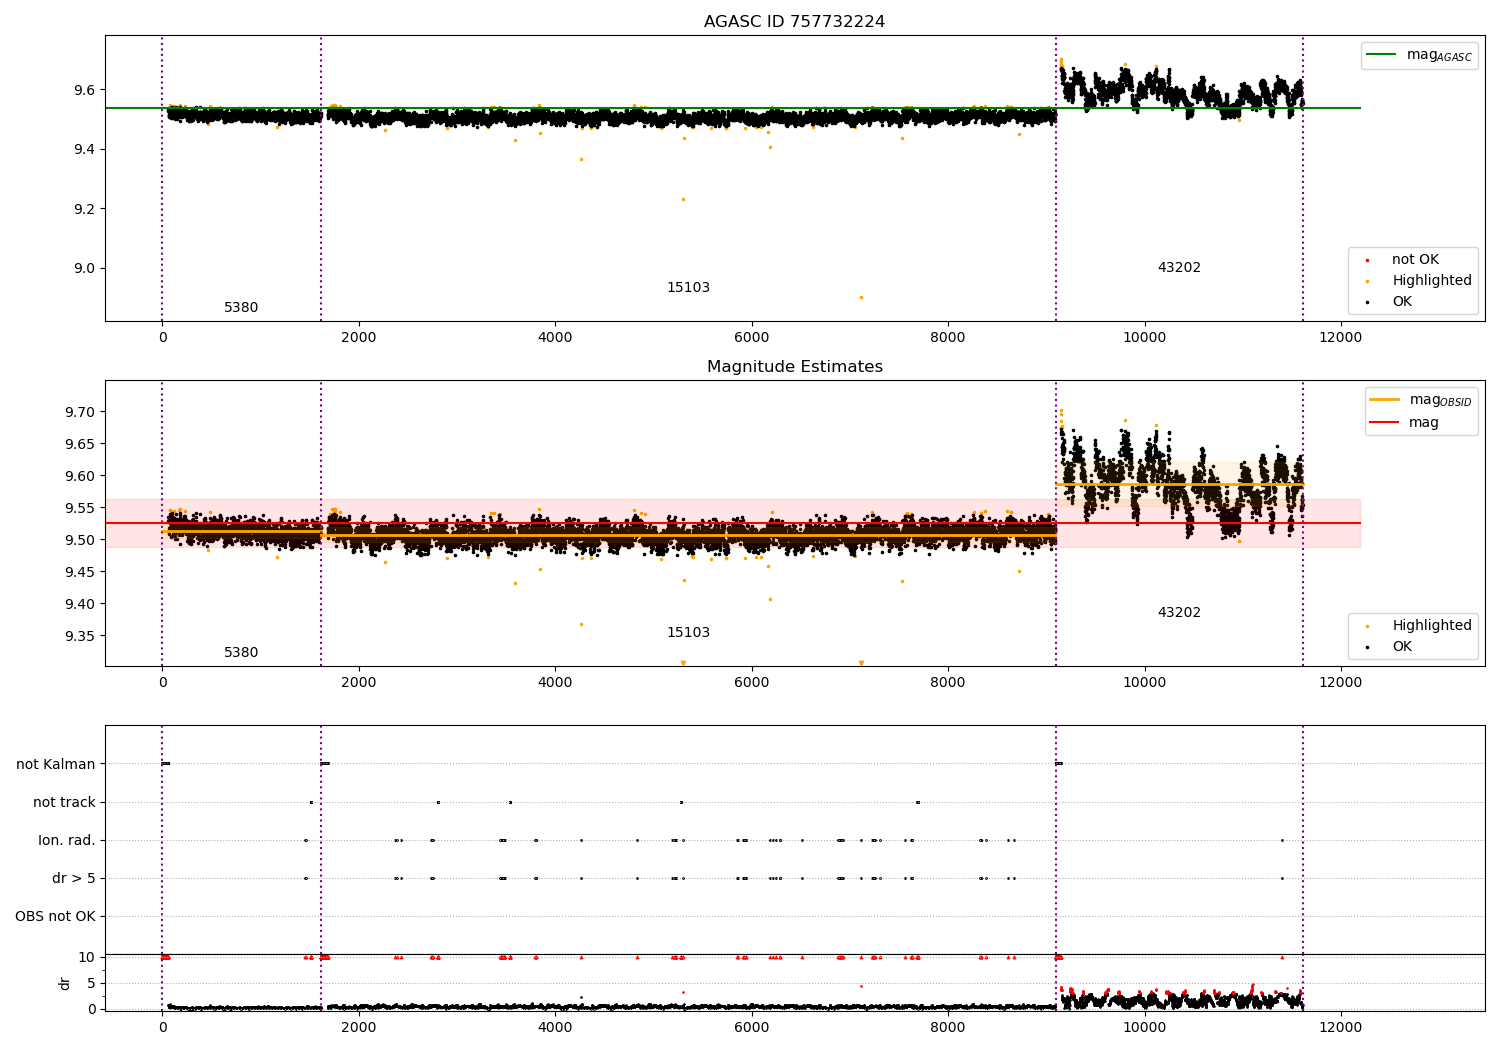Click y-axis tick "9.0" in the top plot
Screen dimensions: 1500x1050
coord(85,269)
